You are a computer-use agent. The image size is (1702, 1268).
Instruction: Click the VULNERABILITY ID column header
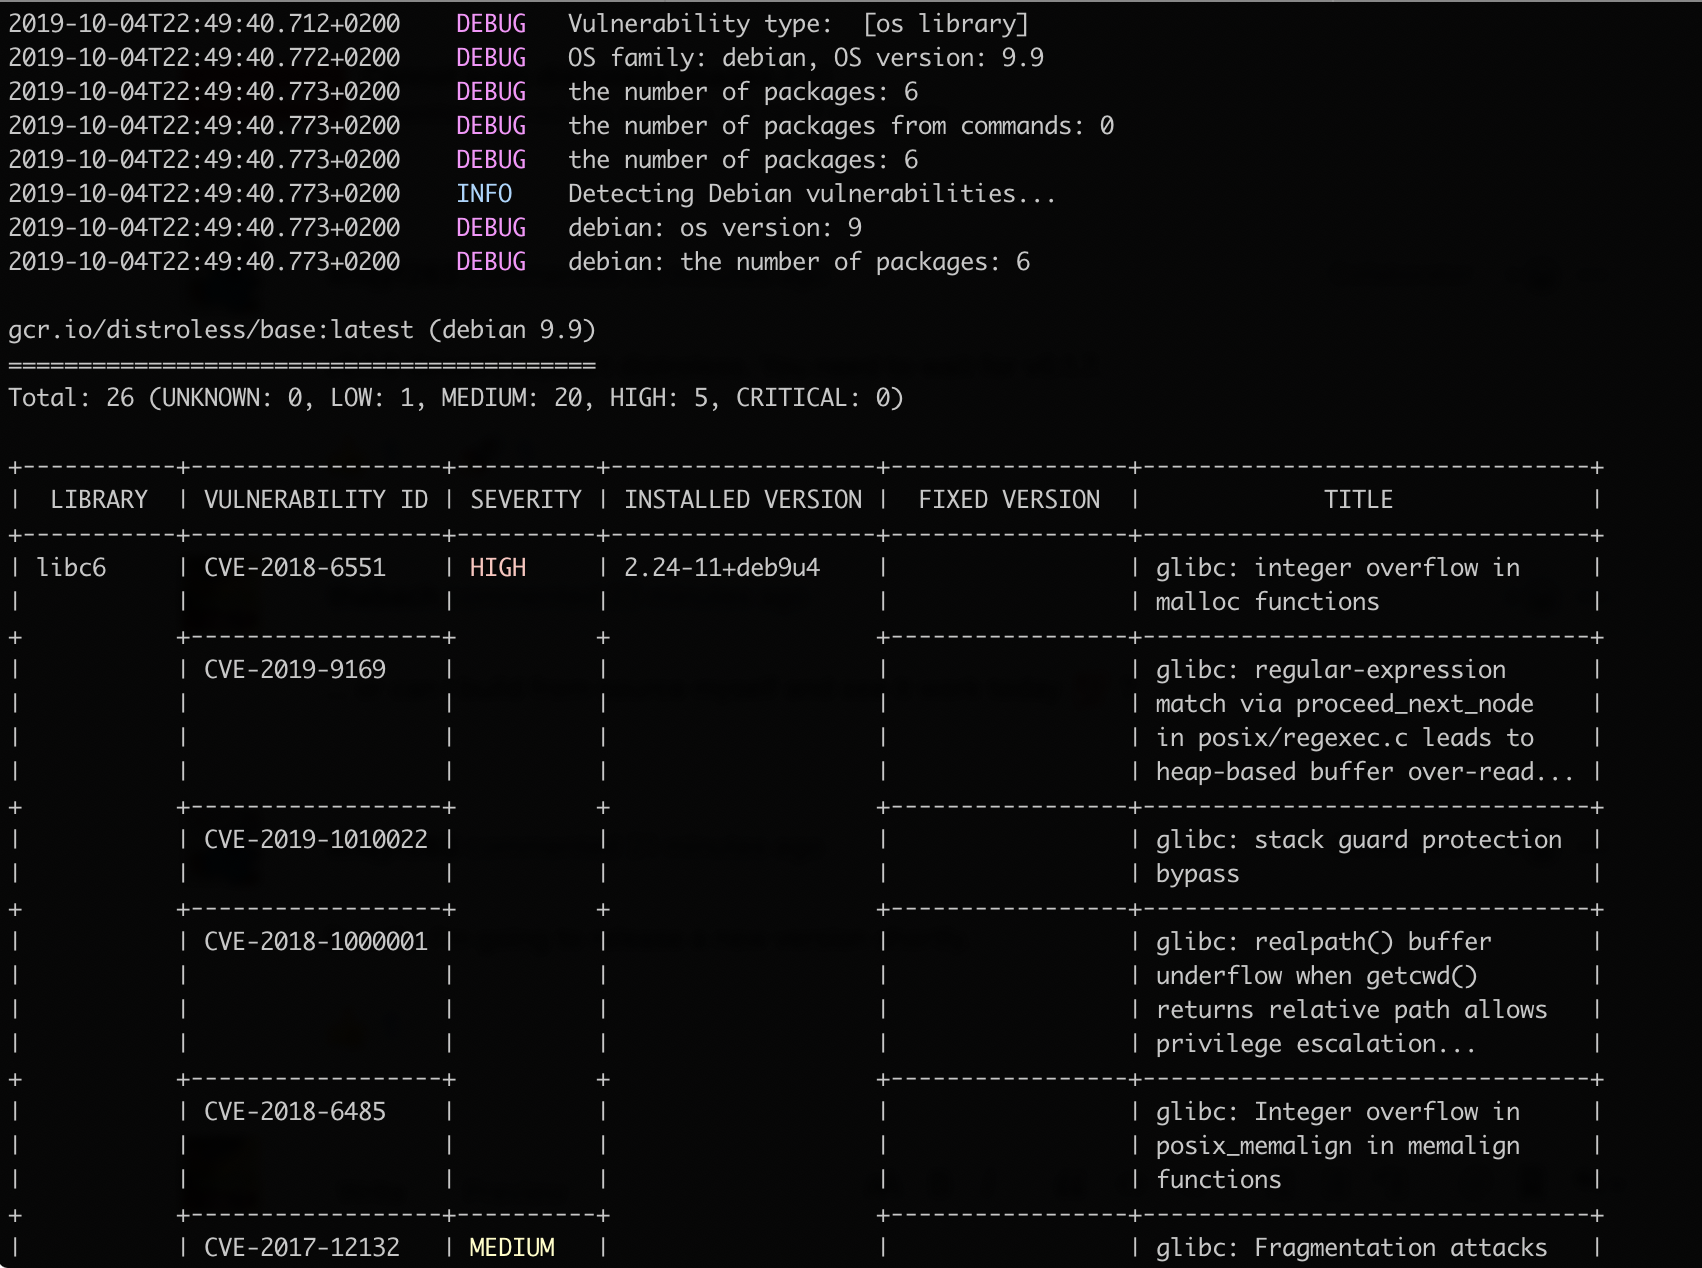coord(316,500)
